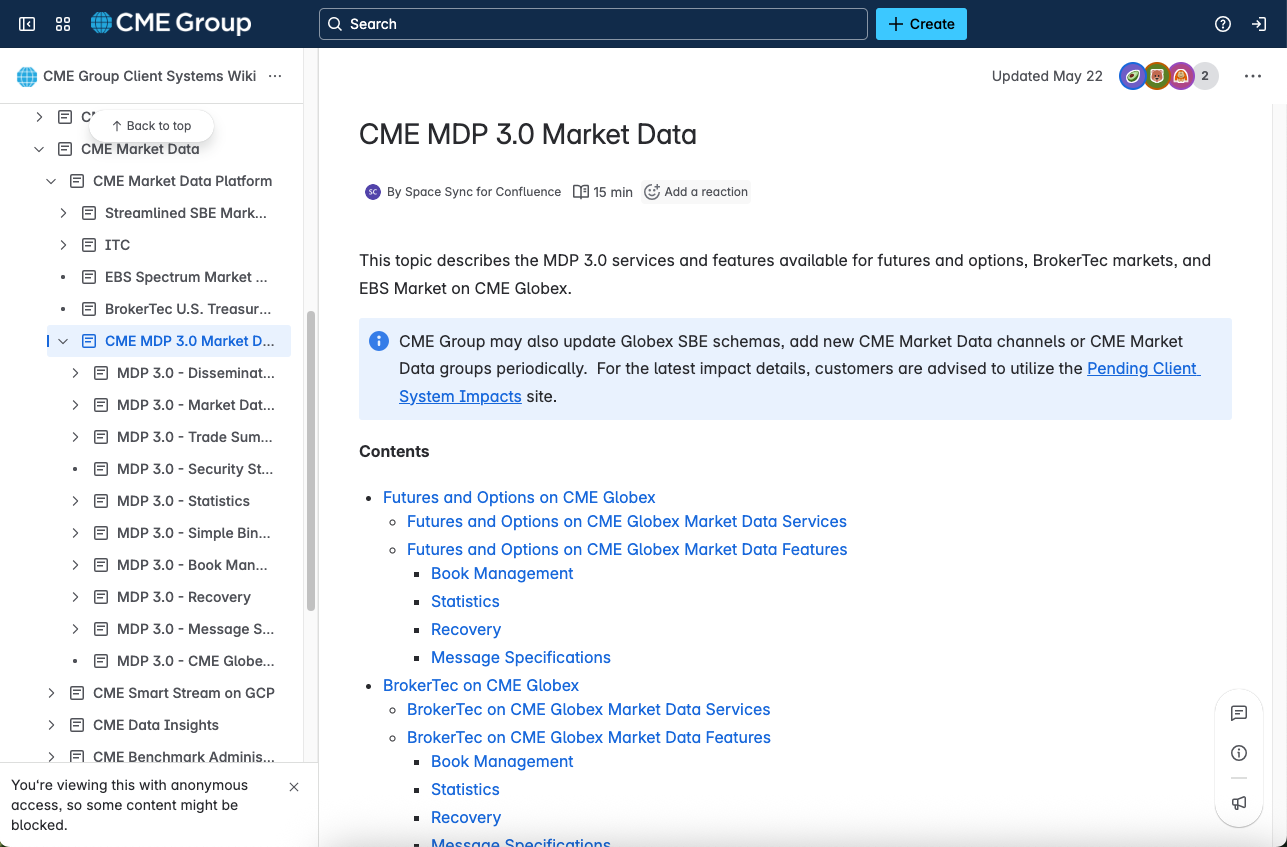
Task: Expand the MDP 3.0 - Statistics page
Action: click(x=74, y=500)
